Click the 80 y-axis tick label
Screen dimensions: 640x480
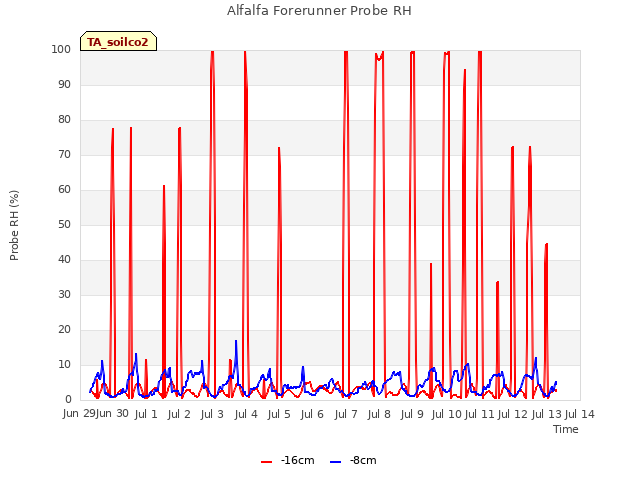click(x=64, y=120)
